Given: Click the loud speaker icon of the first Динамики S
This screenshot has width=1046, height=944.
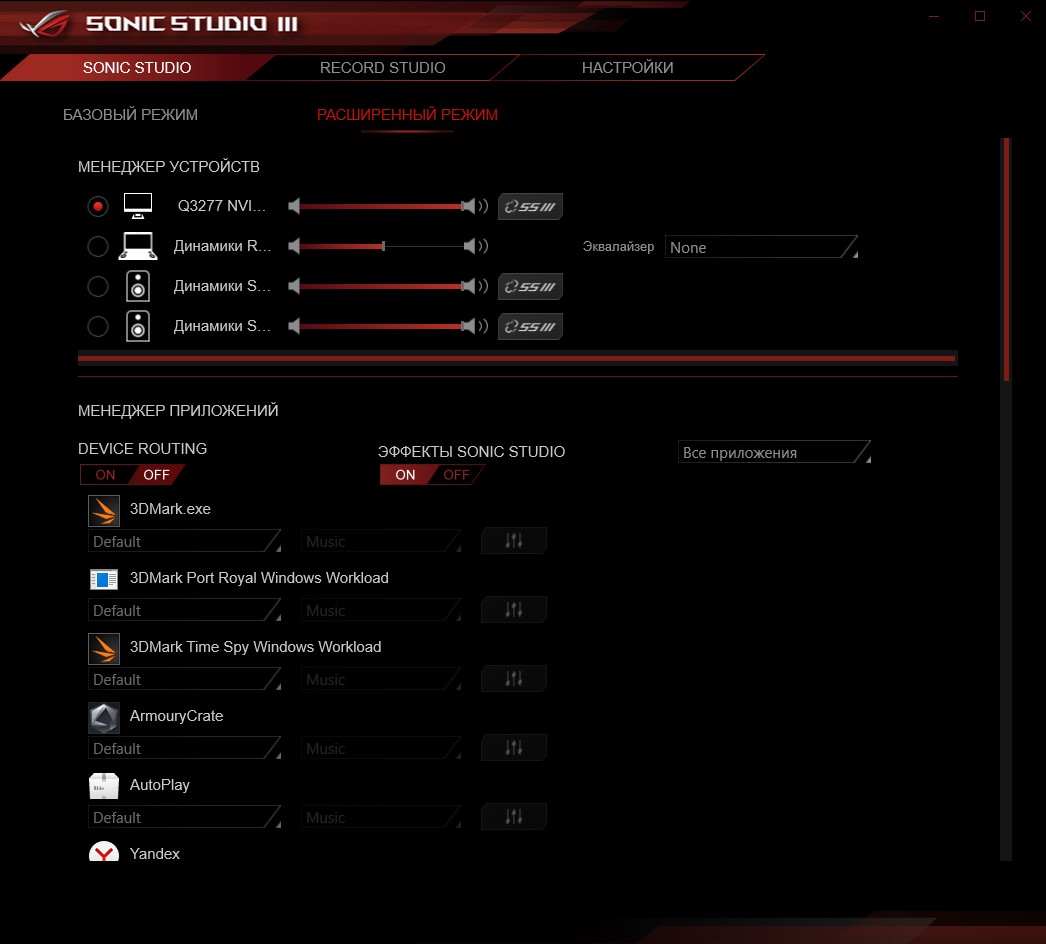Looking at the screenshot, I should click(x=476, y=286).
